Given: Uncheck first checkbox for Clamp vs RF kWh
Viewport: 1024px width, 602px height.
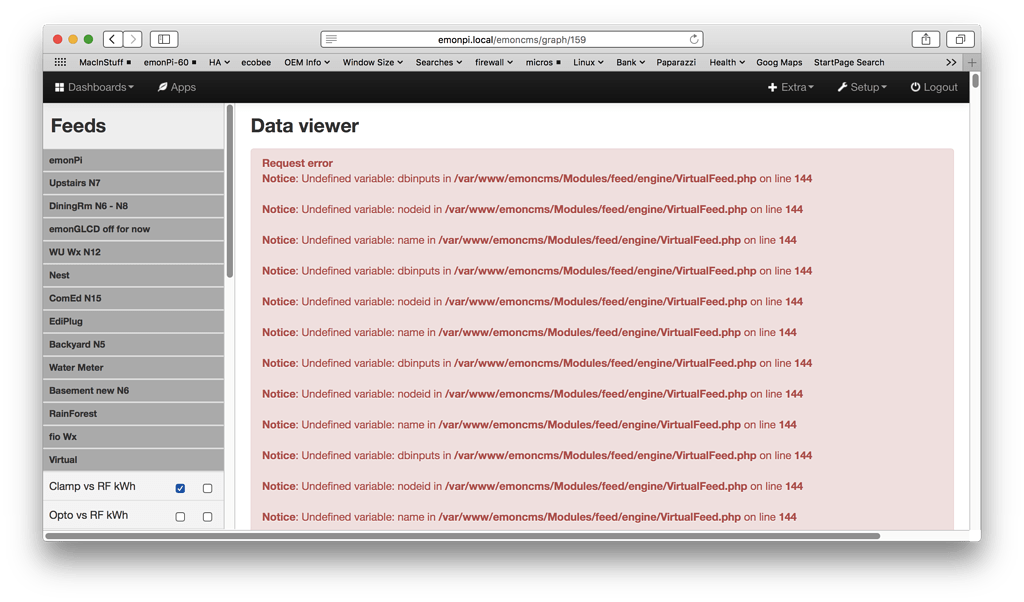Looking at the screenshot, I should (180, 488).
